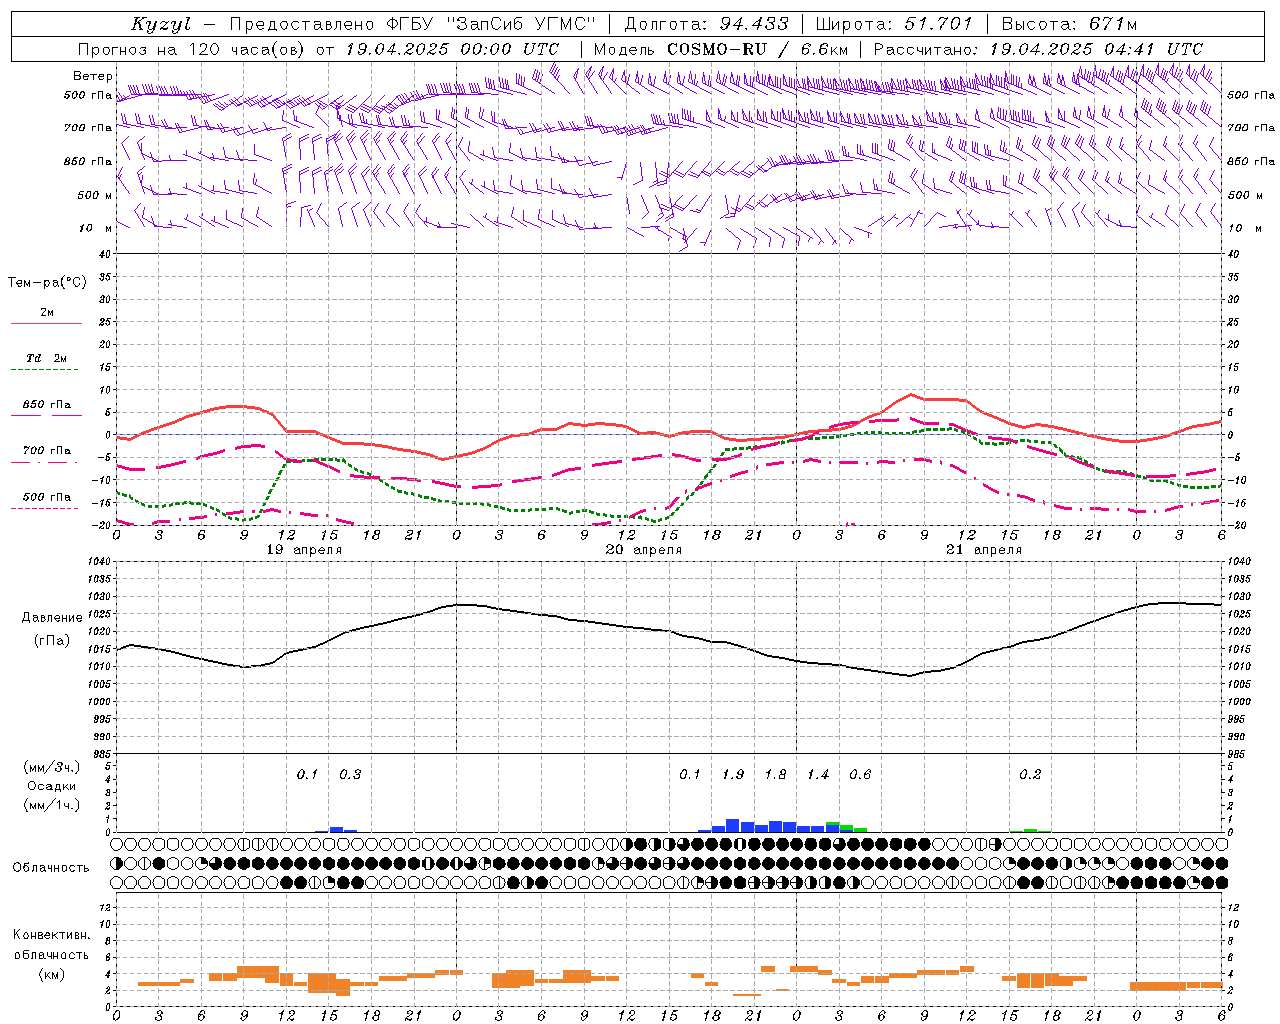Click the 0.1 precipitation total before 1.9

pyautogui.click(x=690, y=775)
